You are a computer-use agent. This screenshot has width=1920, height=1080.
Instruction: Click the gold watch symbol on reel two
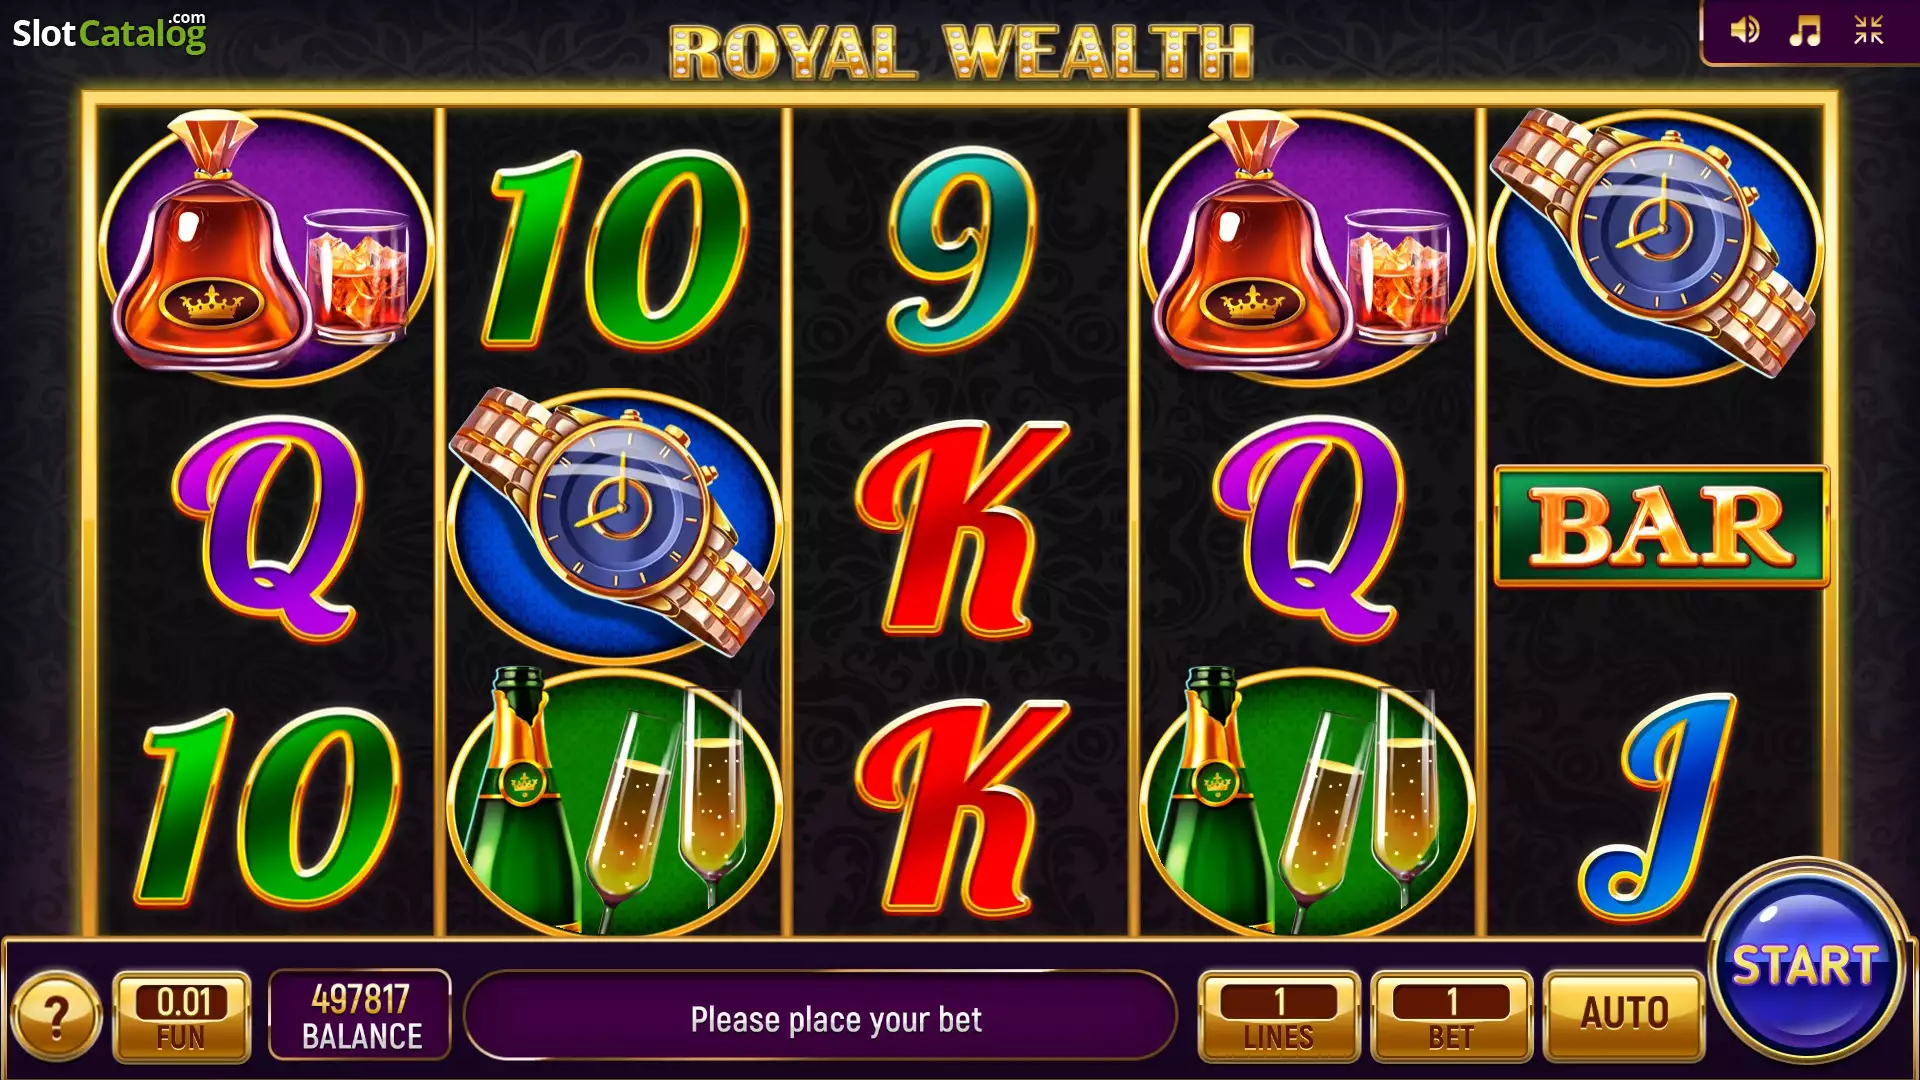coord(613,523)
